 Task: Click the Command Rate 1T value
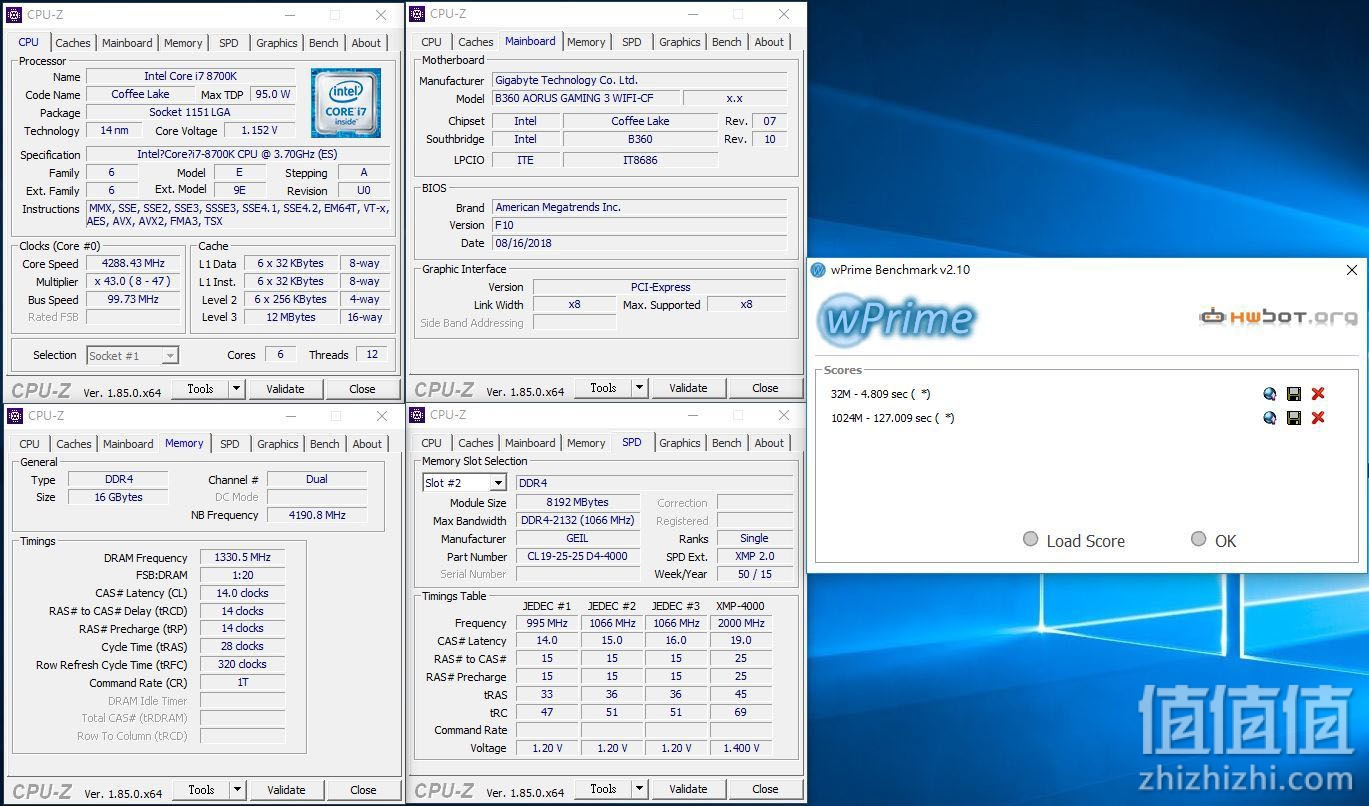[x=243, y=683]
